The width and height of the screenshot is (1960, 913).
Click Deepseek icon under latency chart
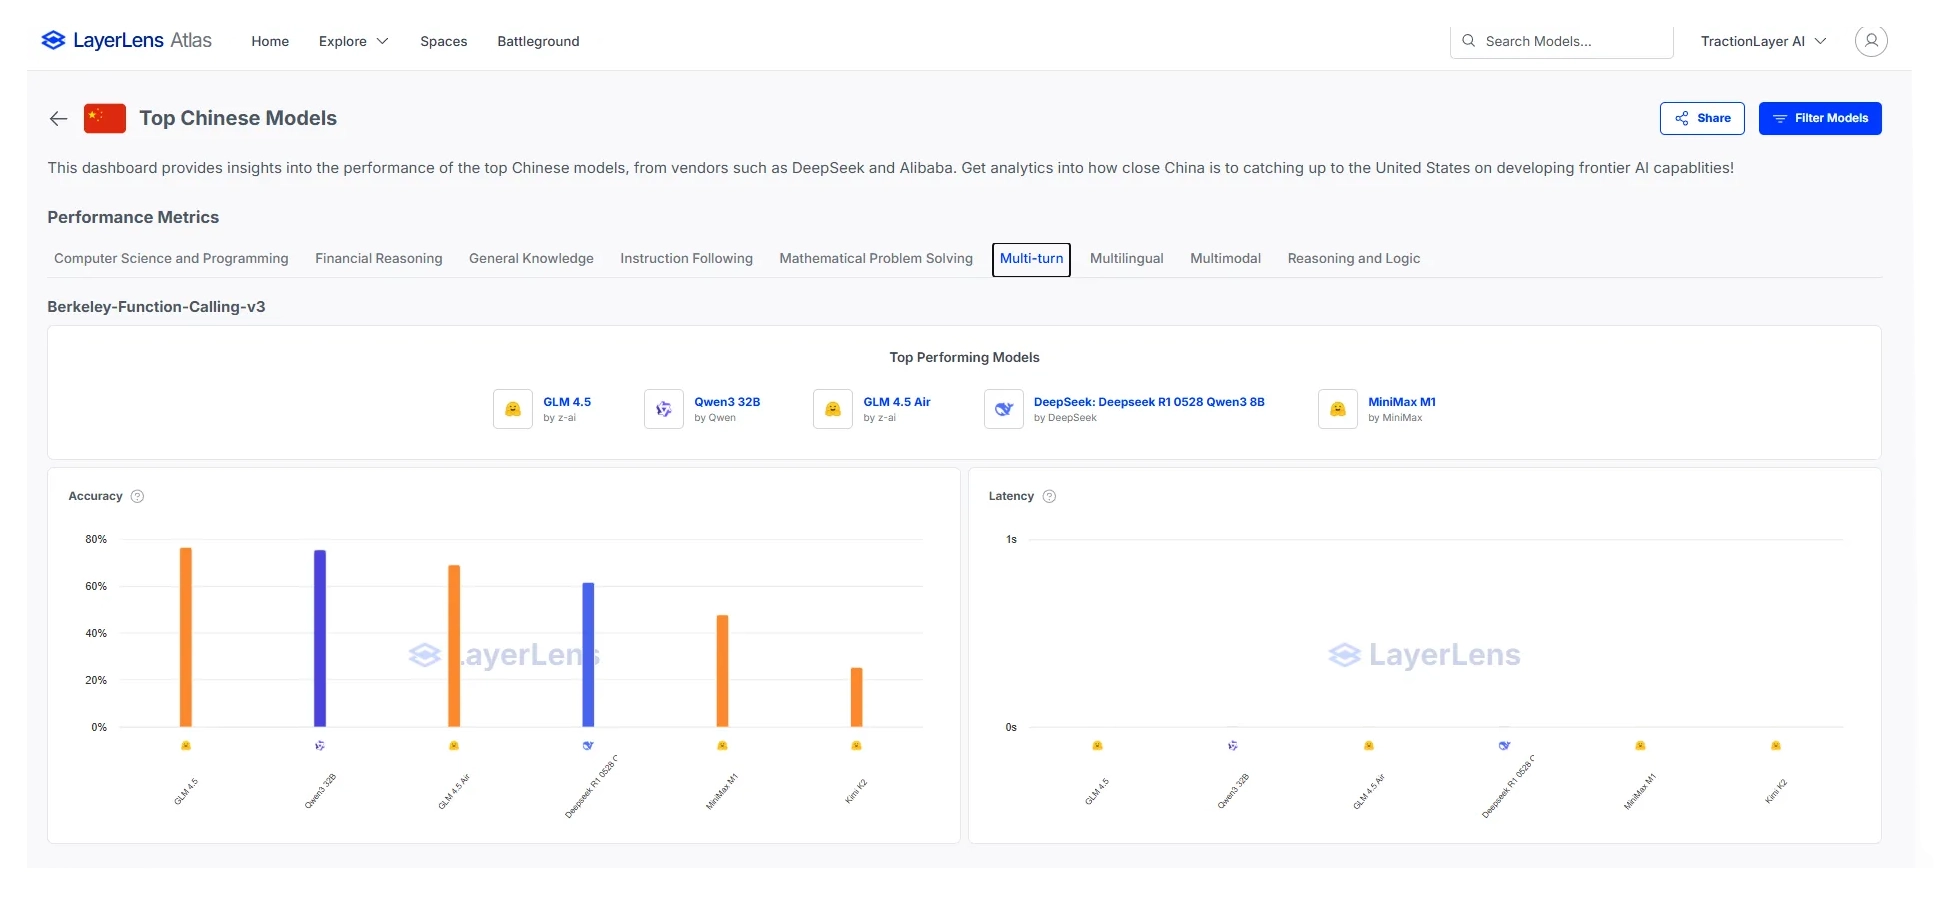[x=1504, y=746]
